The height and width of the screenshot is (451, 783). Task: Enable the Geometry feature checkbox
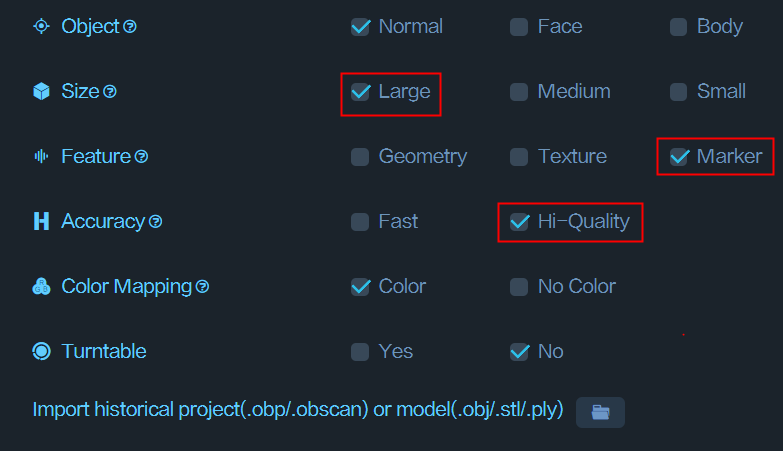[x=360, y=157]
